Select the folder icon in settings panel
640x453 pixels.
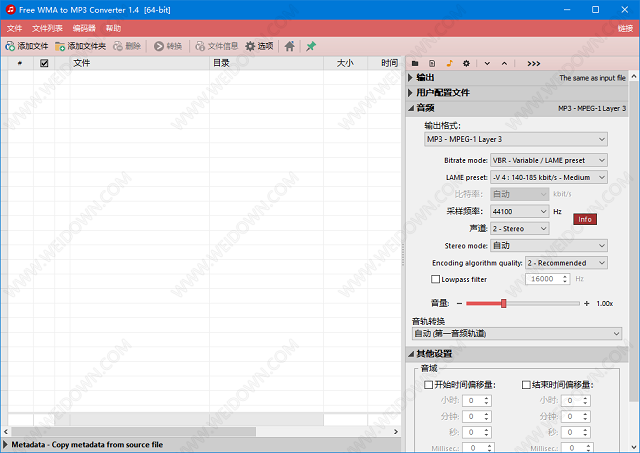(x=415, y=63)
